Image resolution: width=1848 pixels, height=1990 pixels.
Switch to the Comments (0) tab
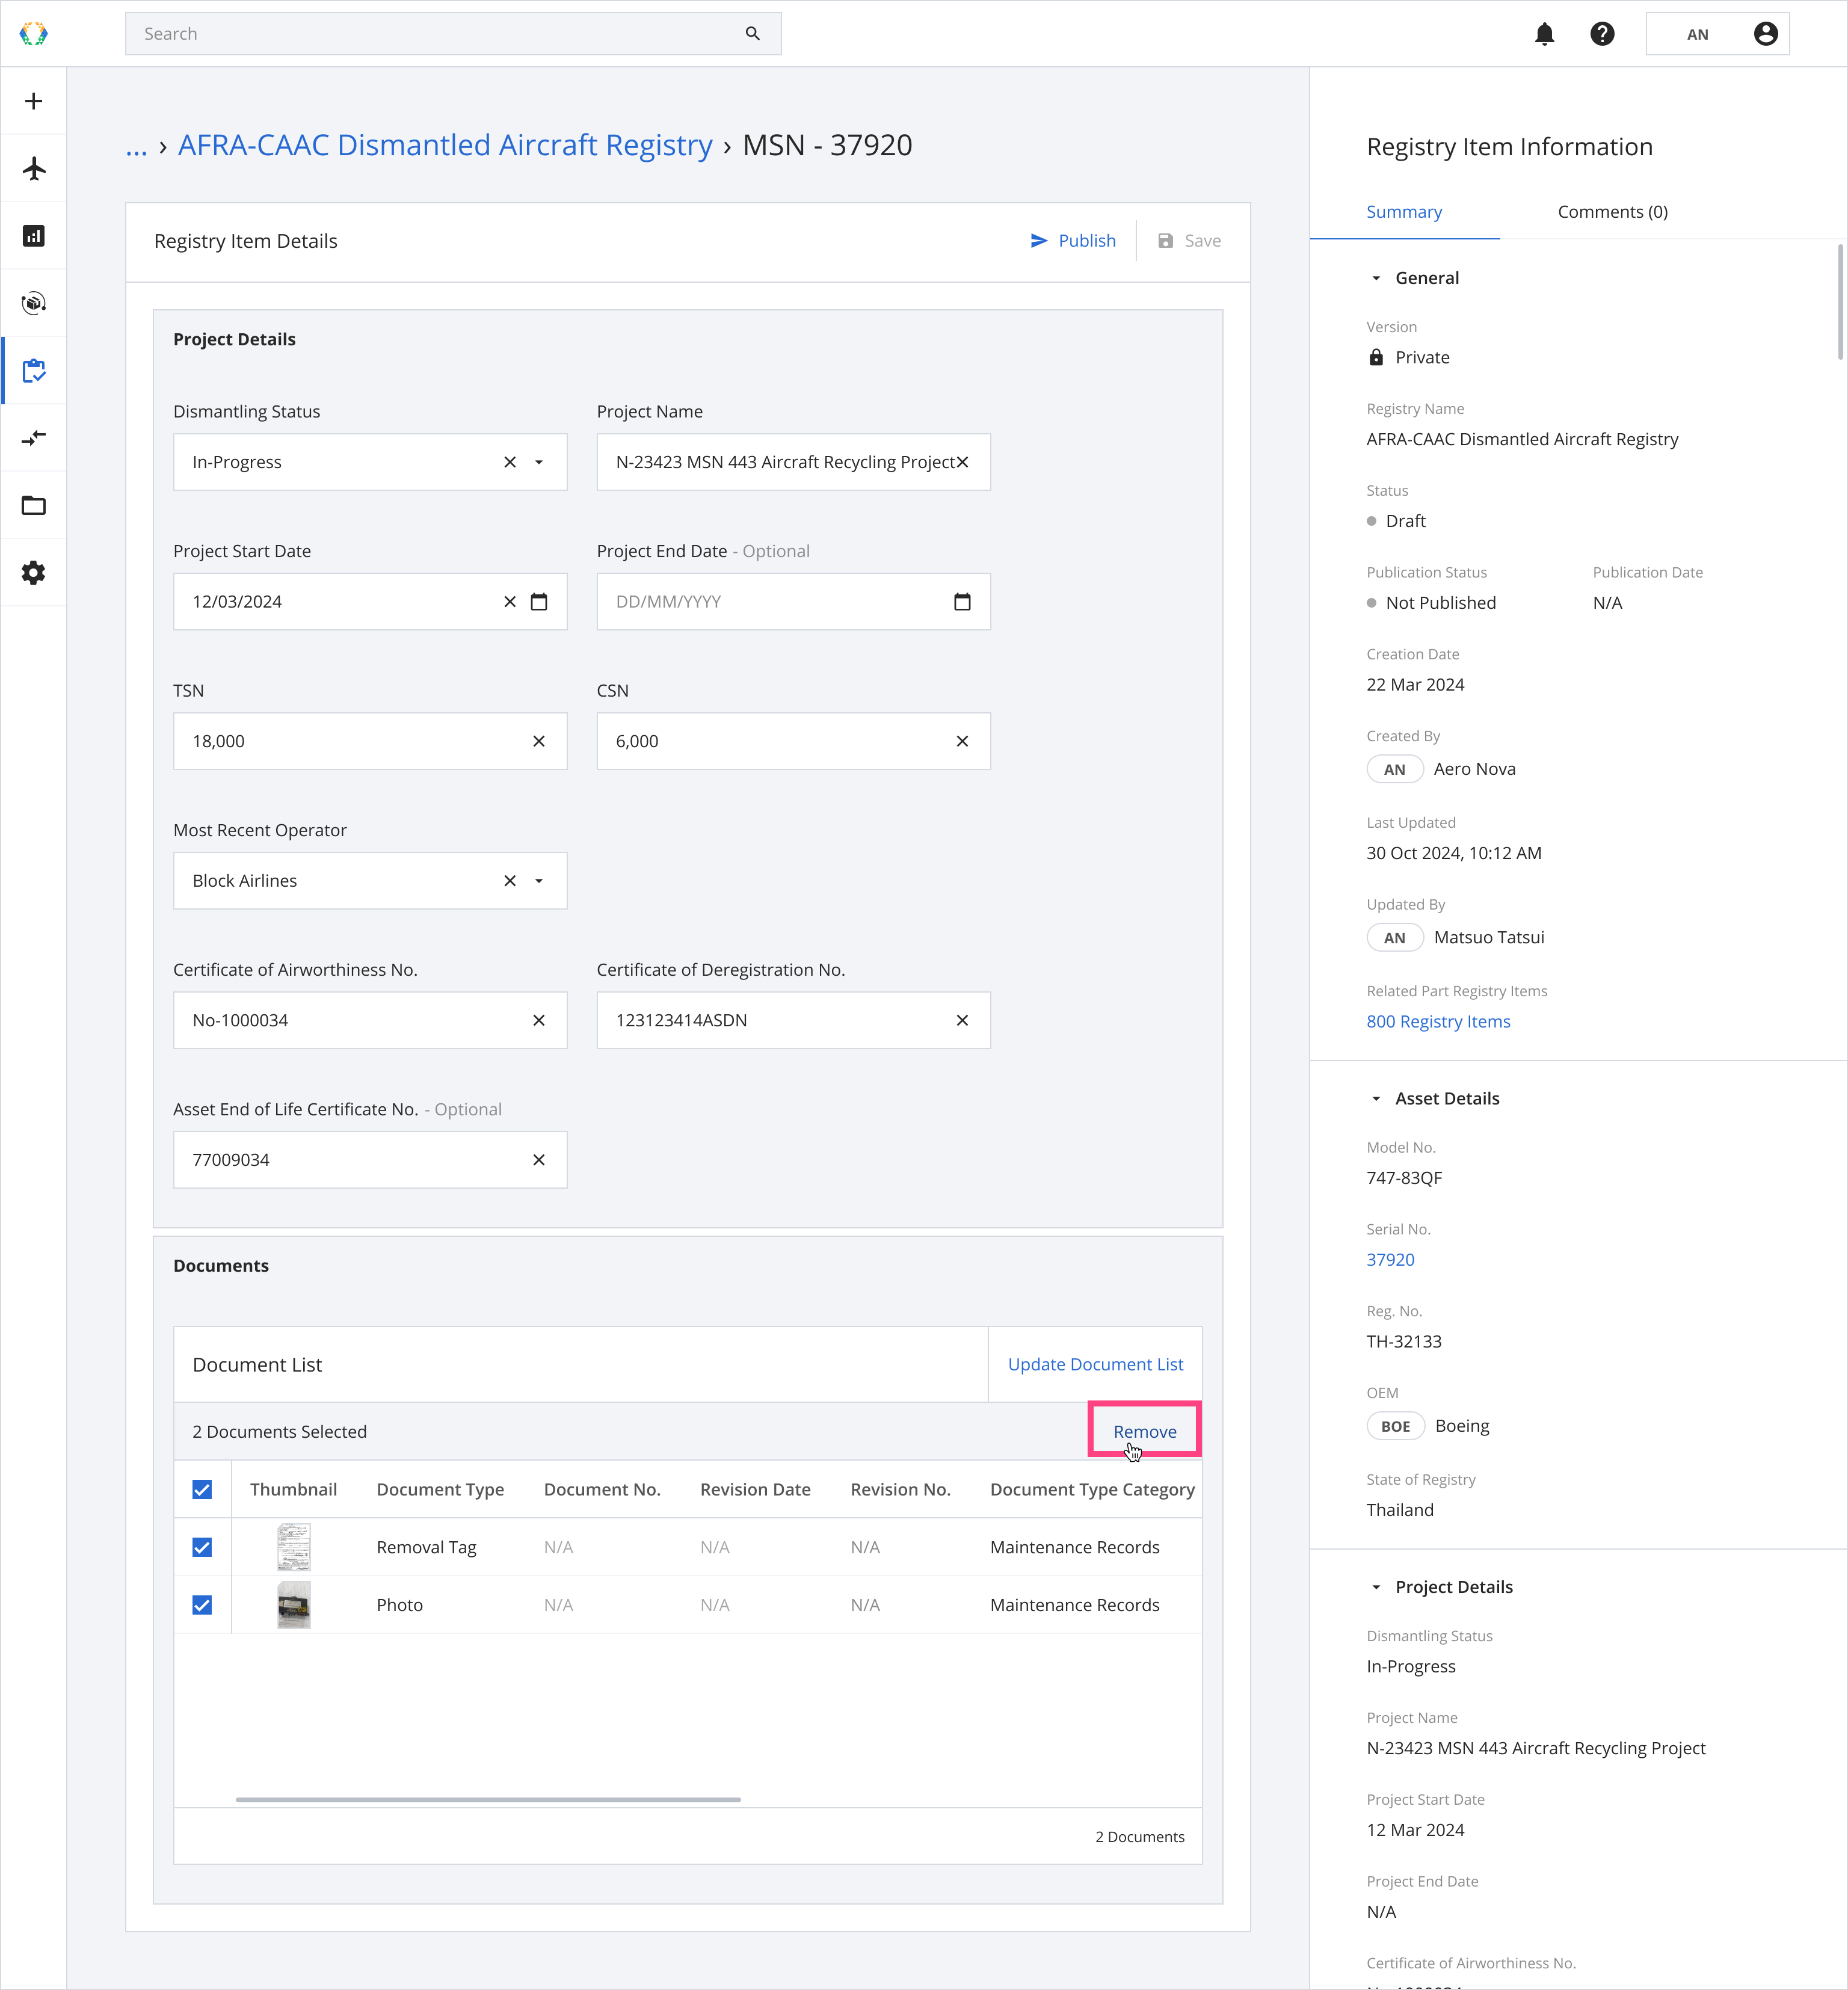click(x=1612, y=212)
